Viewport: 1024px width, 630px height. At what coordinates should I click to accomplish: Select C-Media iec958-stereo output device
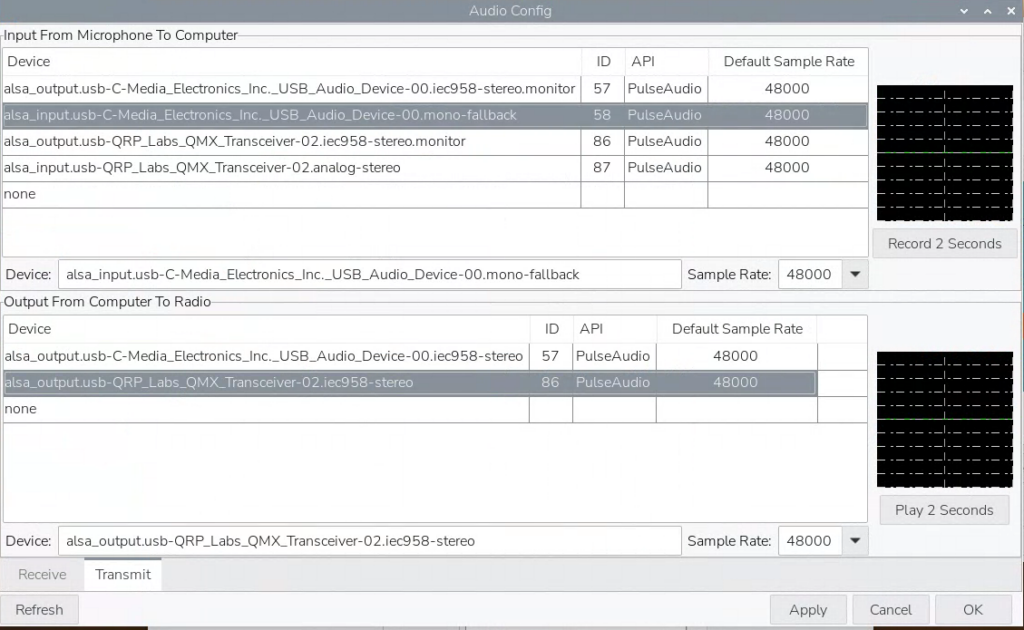click(265, 356)
